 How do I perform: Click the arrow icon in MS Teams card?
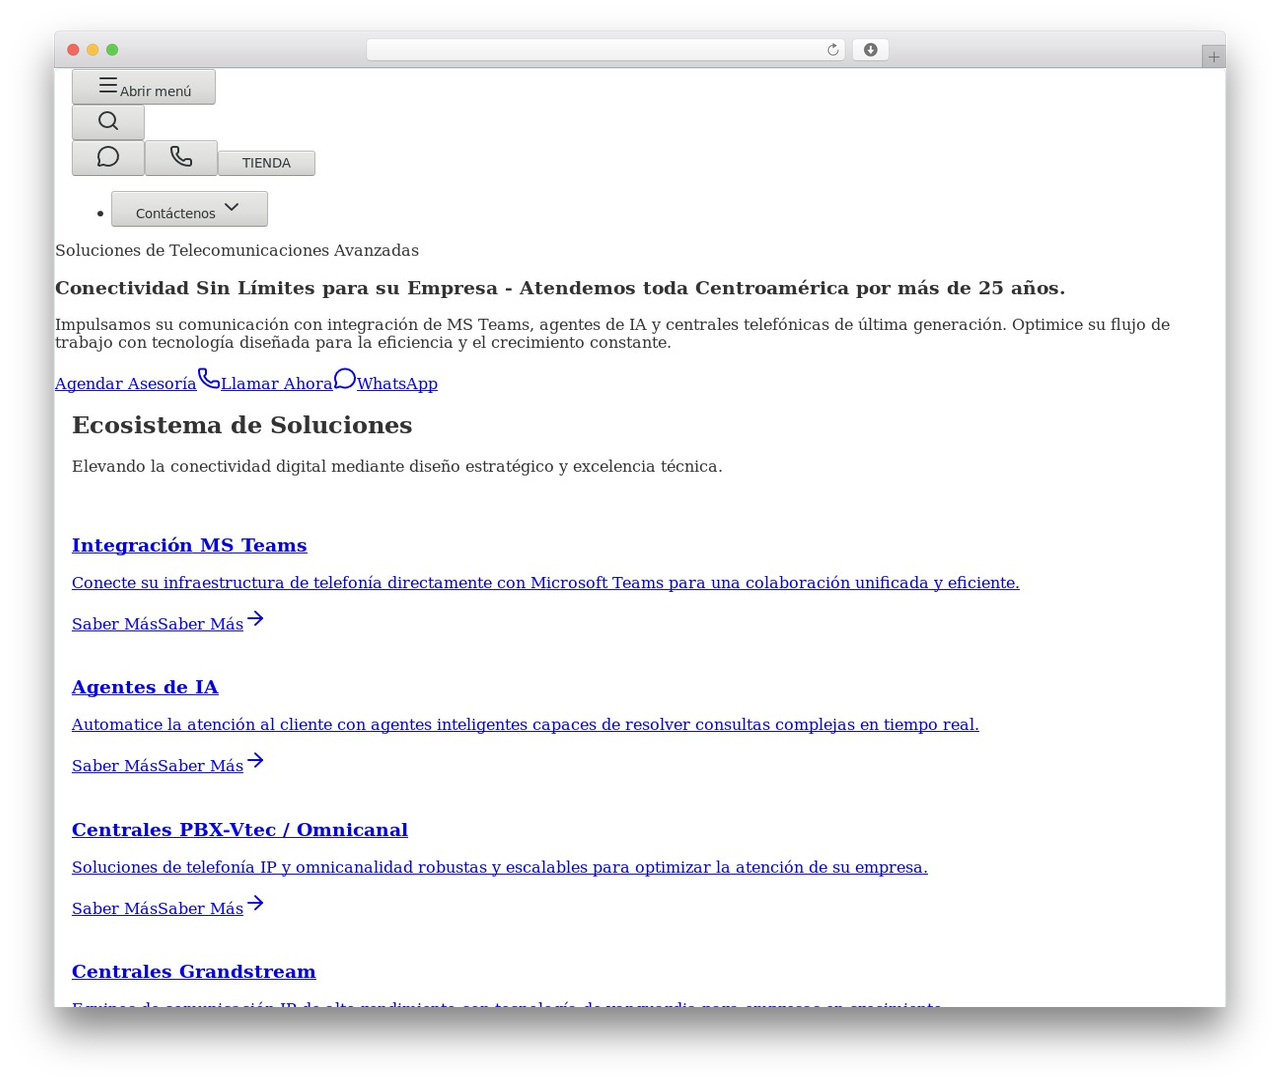point(255,619)
